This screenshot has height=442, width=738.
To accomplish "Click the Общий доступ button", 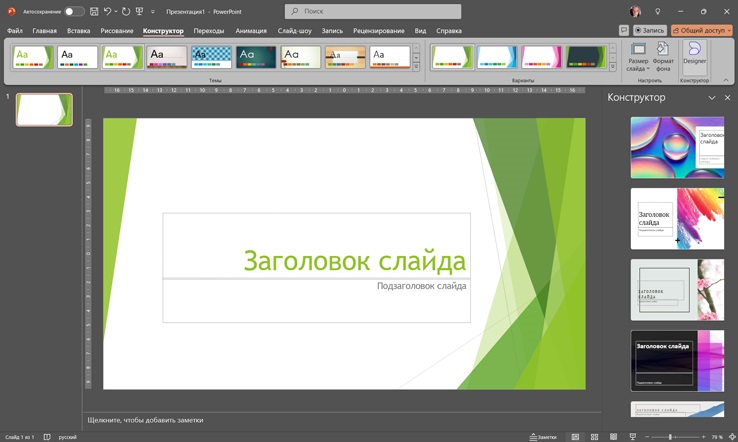I will point(701,30).
